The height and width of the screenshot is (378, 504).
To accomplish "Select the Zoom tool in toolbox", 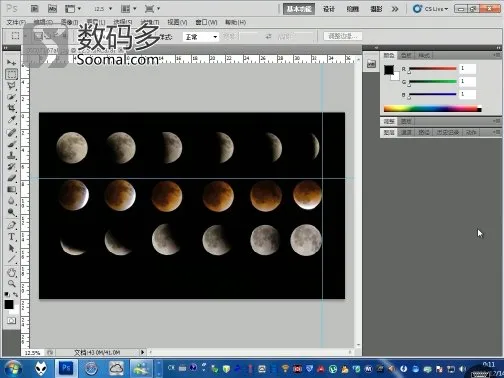I will [11, 284].
